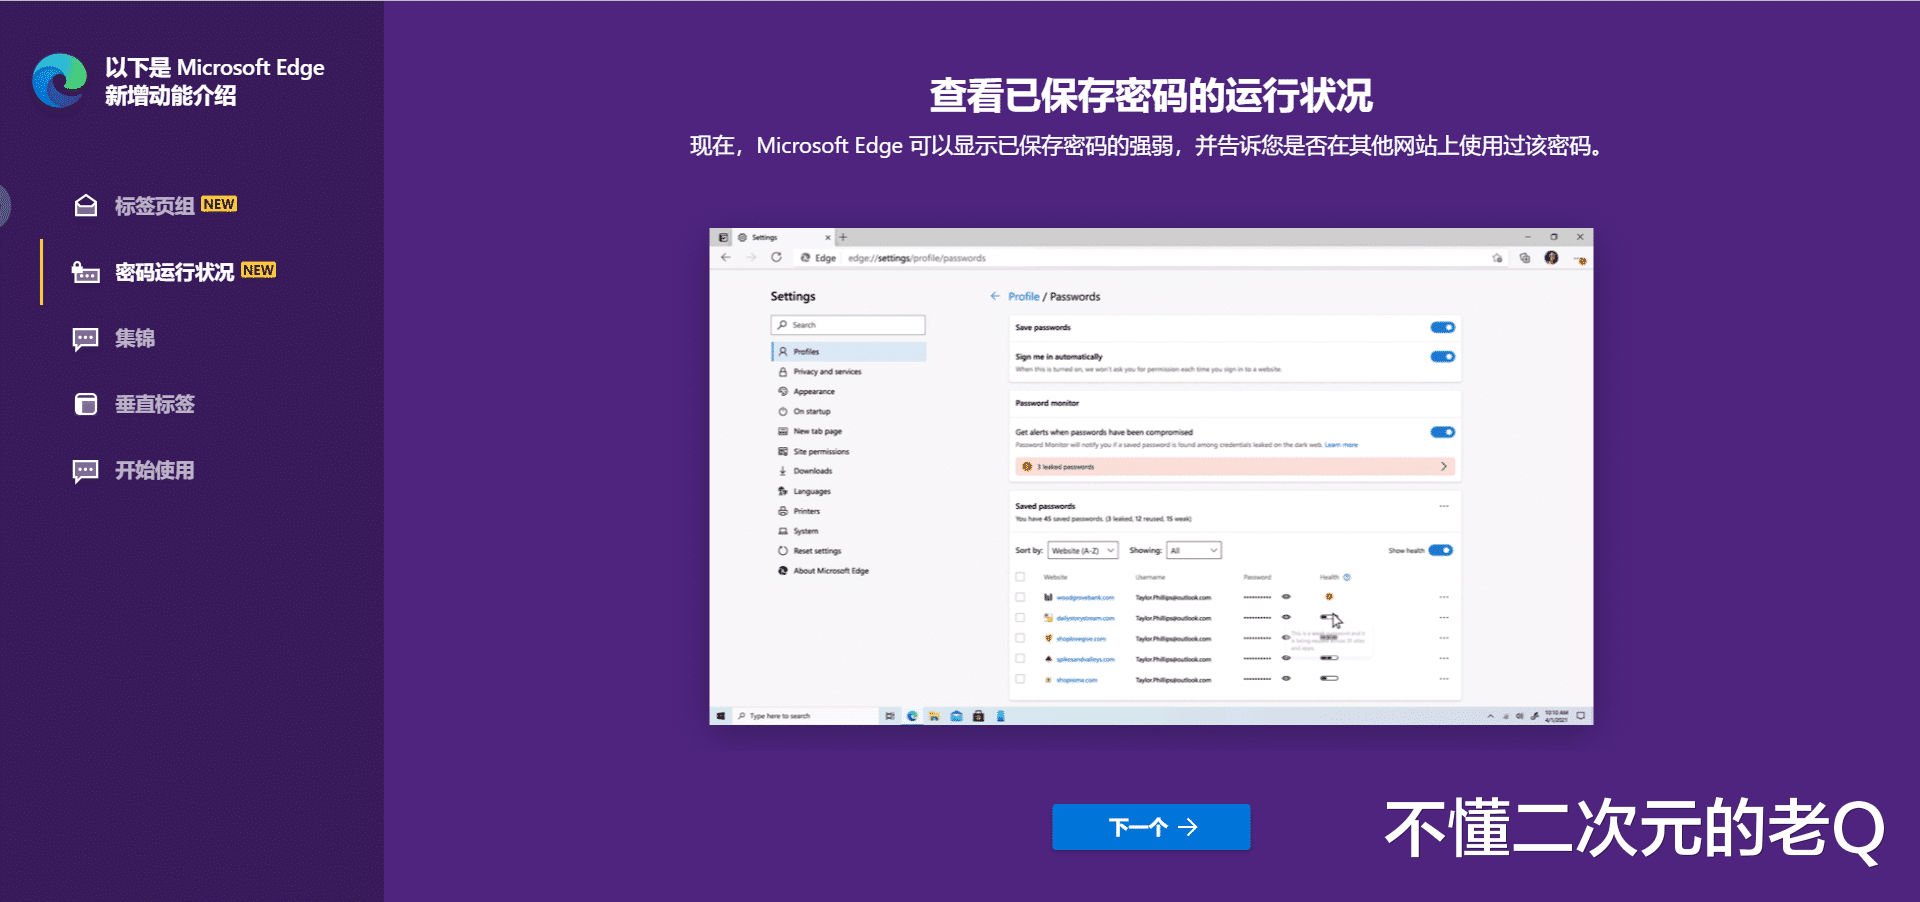Image resolution: width=1920 pixels, height=902 pixels.
Task: Click the Collections icon in preview toolbar
Action: [1524, 258]
